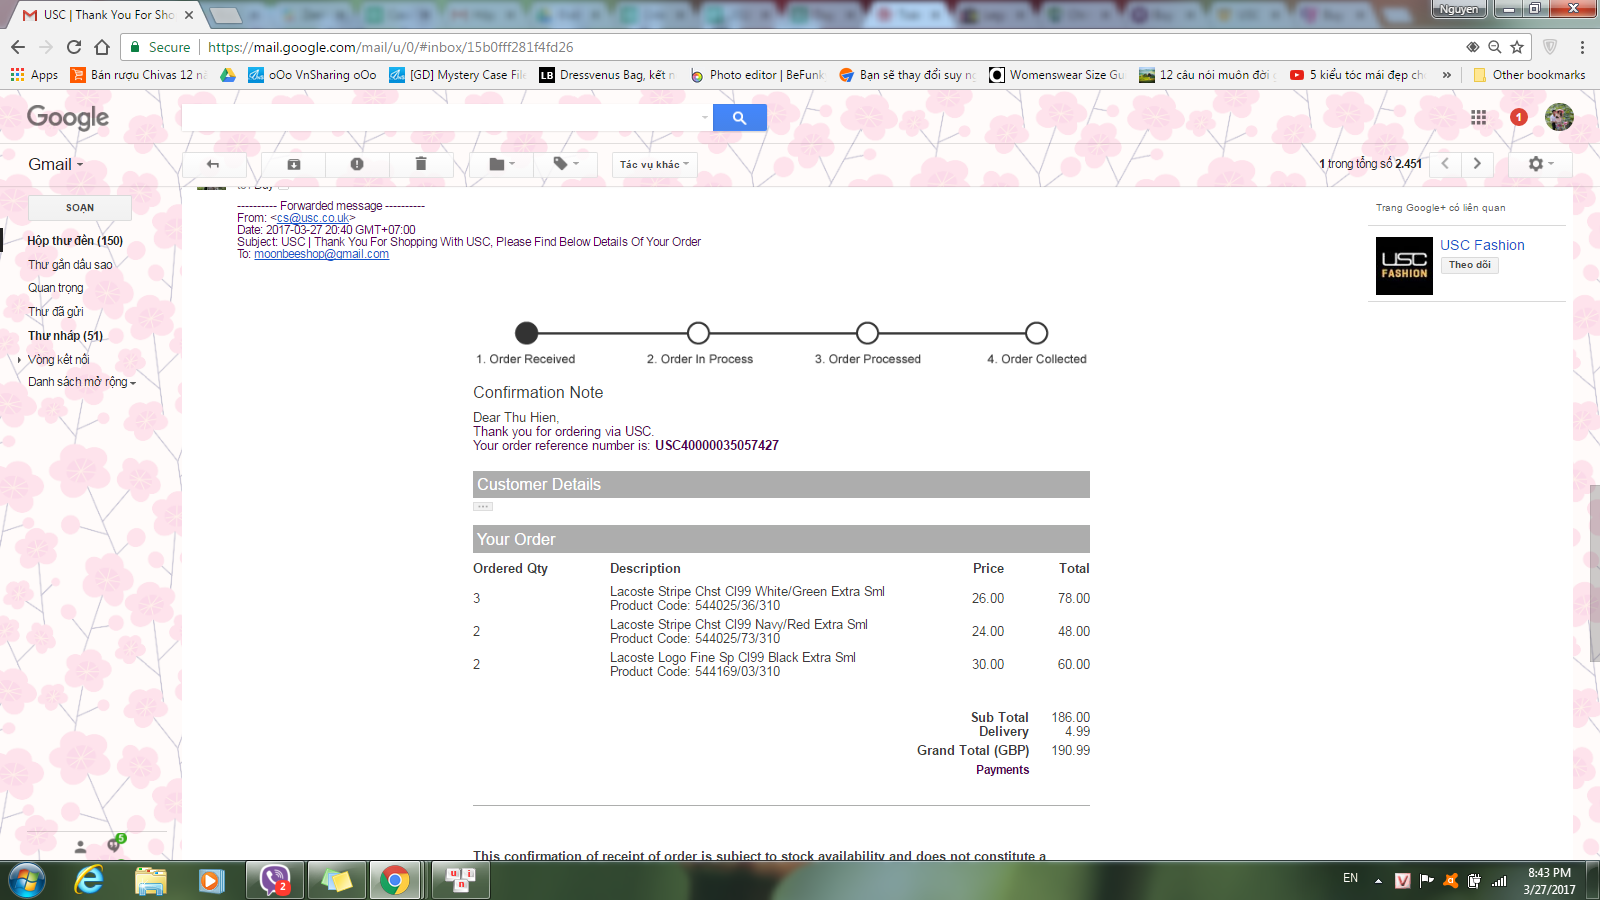Open the Google apps grid
1600x900 pixels.
1478,118
